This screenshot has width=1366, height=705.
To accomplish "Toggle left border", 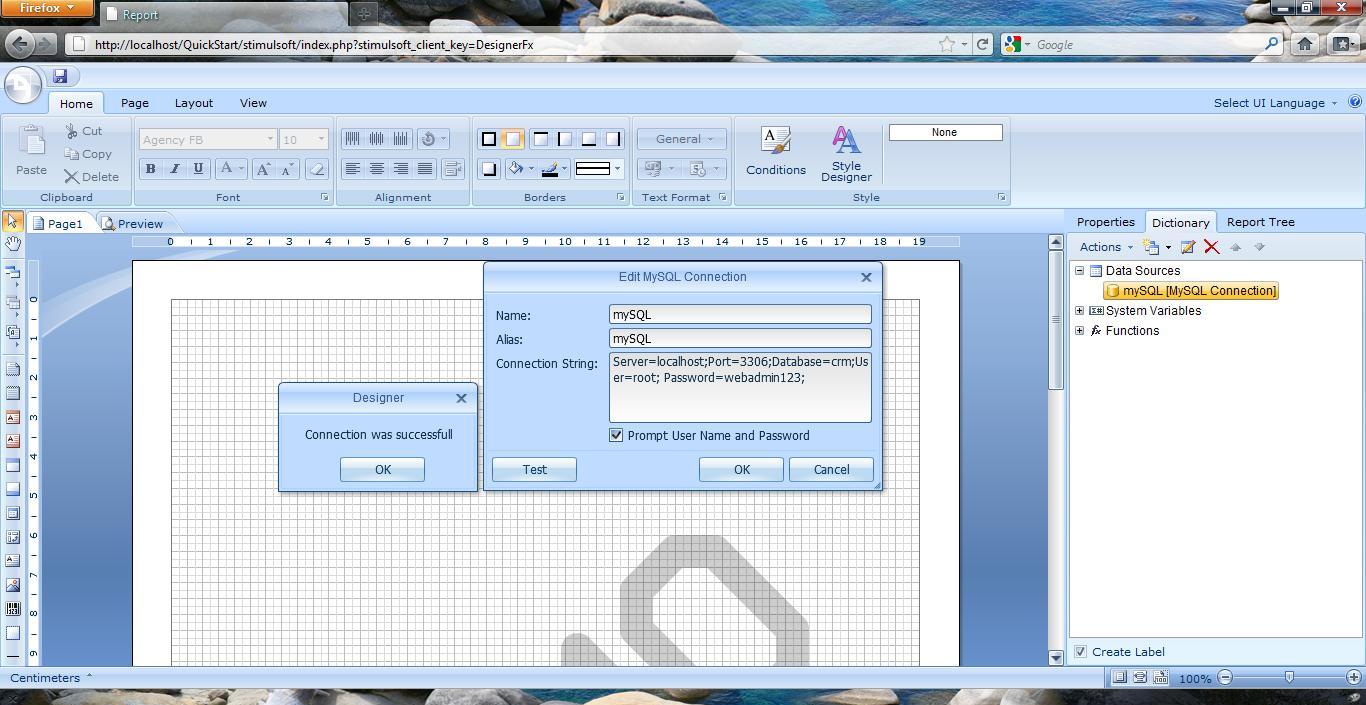I will [565, 139].
